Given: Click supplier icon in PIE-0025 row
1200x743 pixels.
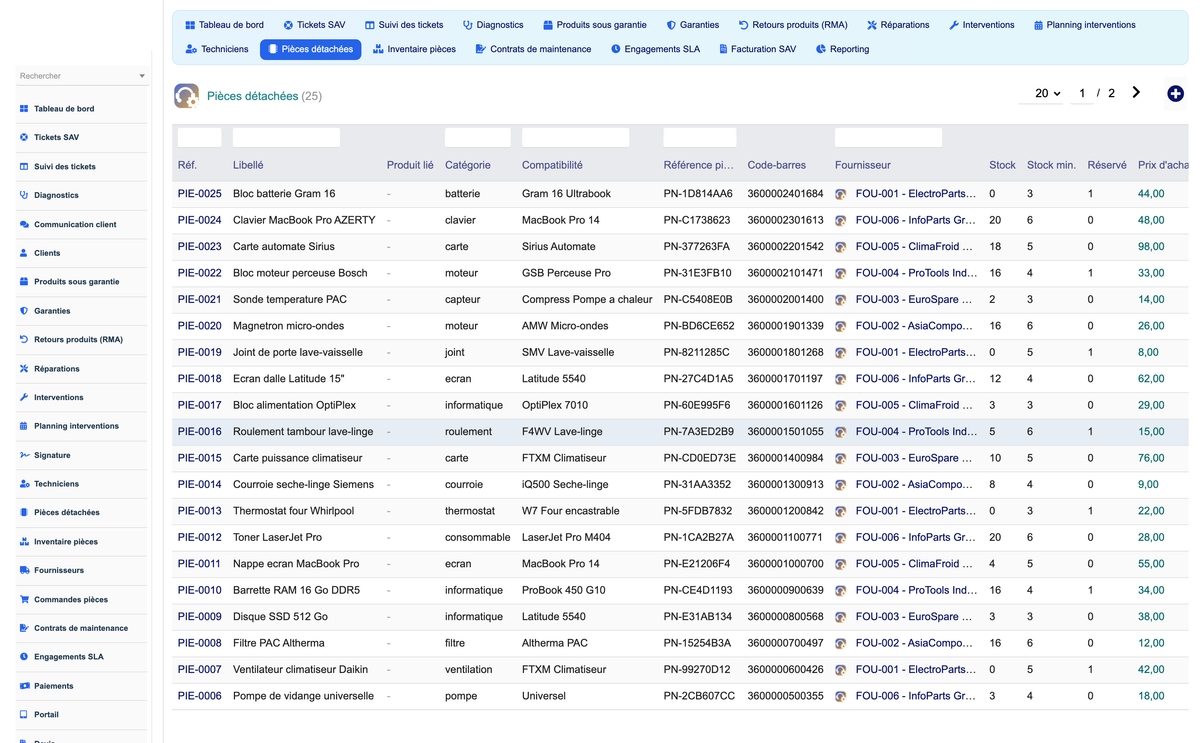Looking at the screenshot, I should pos(841,194).
